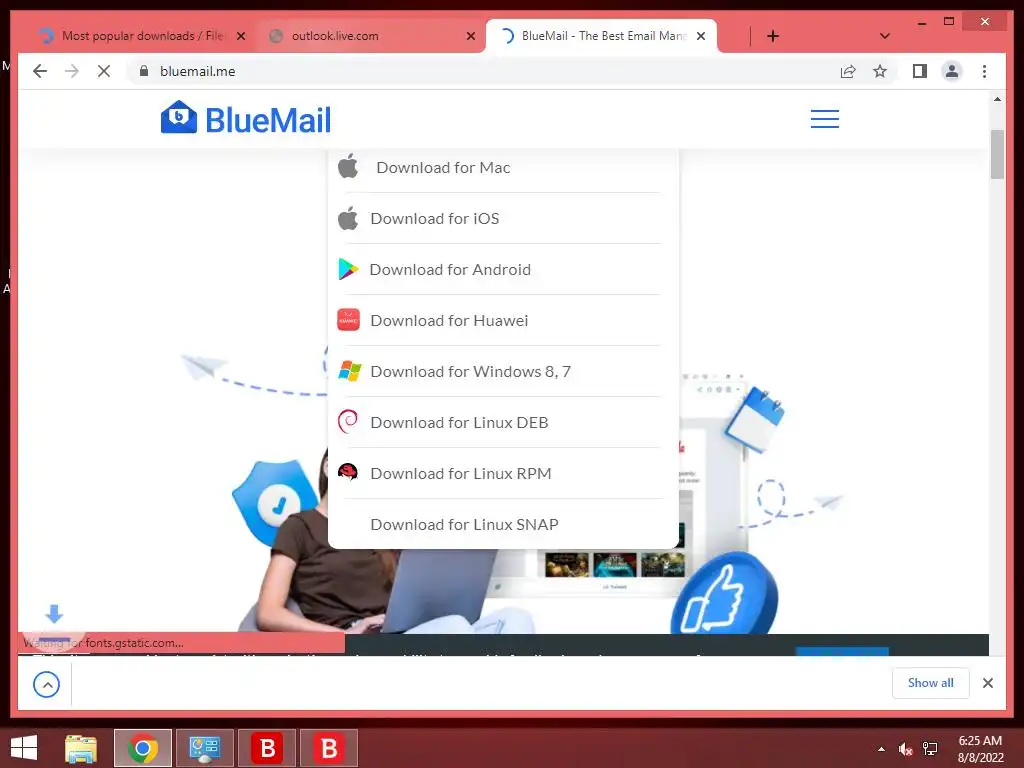1024x768 pixels.
Task: Click the page vertical scrollbar thumb
Action: pyautogui.click(x=997, y=154)
